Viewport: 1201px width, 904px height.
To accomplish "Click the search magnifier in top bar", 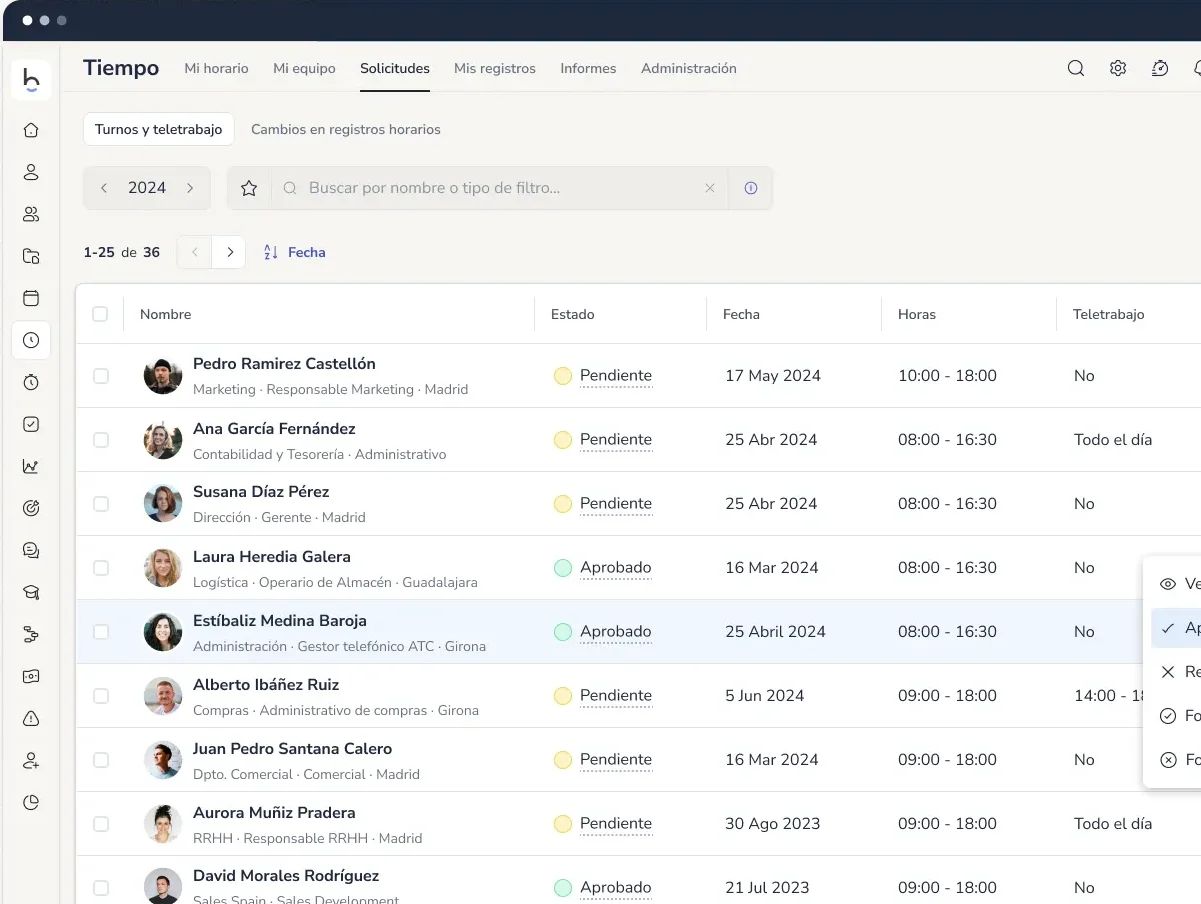I will click(x=1076, y=68).
